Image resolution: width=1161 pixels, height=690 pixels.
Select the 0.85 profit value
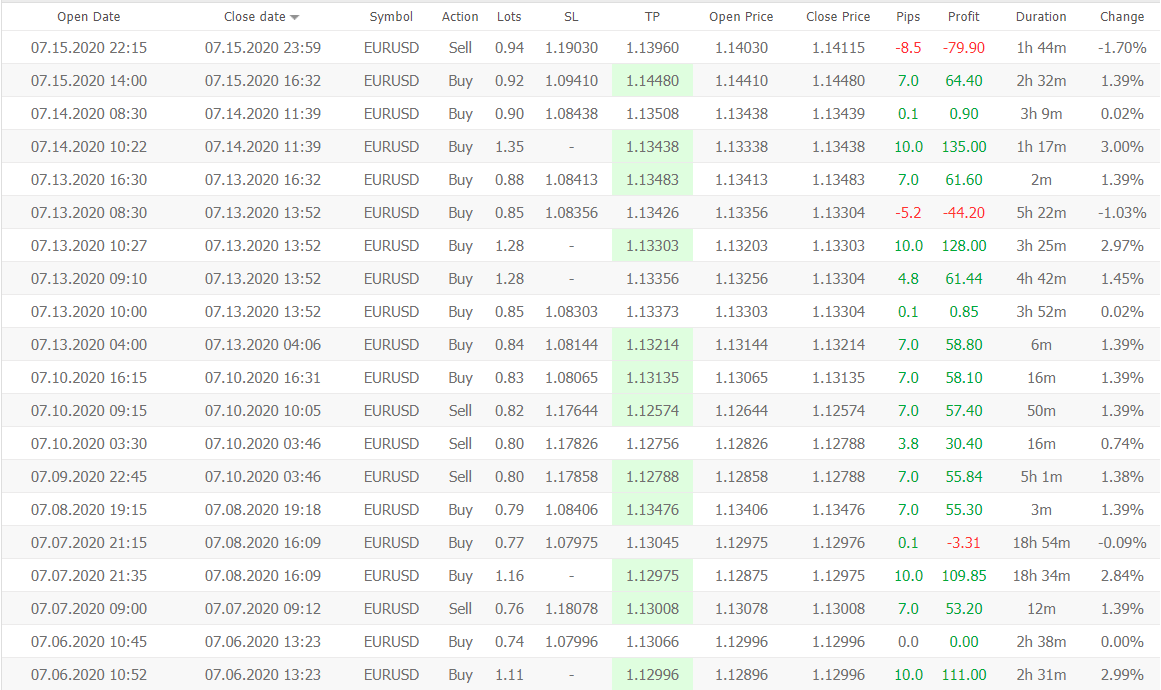click(x=963, y=312)
